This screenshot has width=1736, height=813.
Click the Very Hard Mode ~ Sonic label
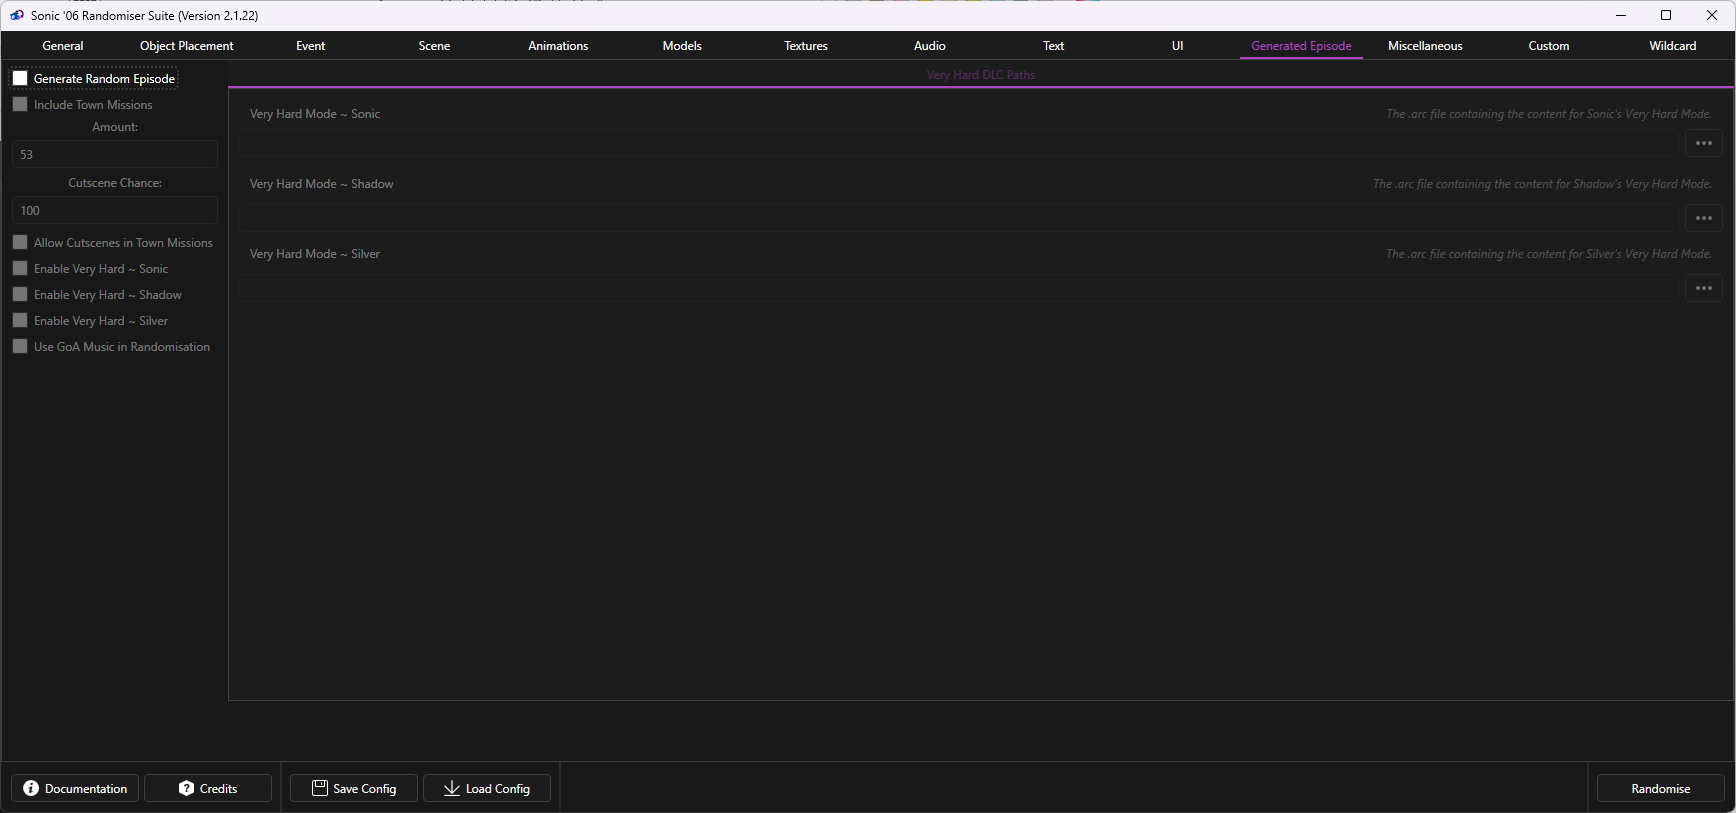[x=315, y=114]
